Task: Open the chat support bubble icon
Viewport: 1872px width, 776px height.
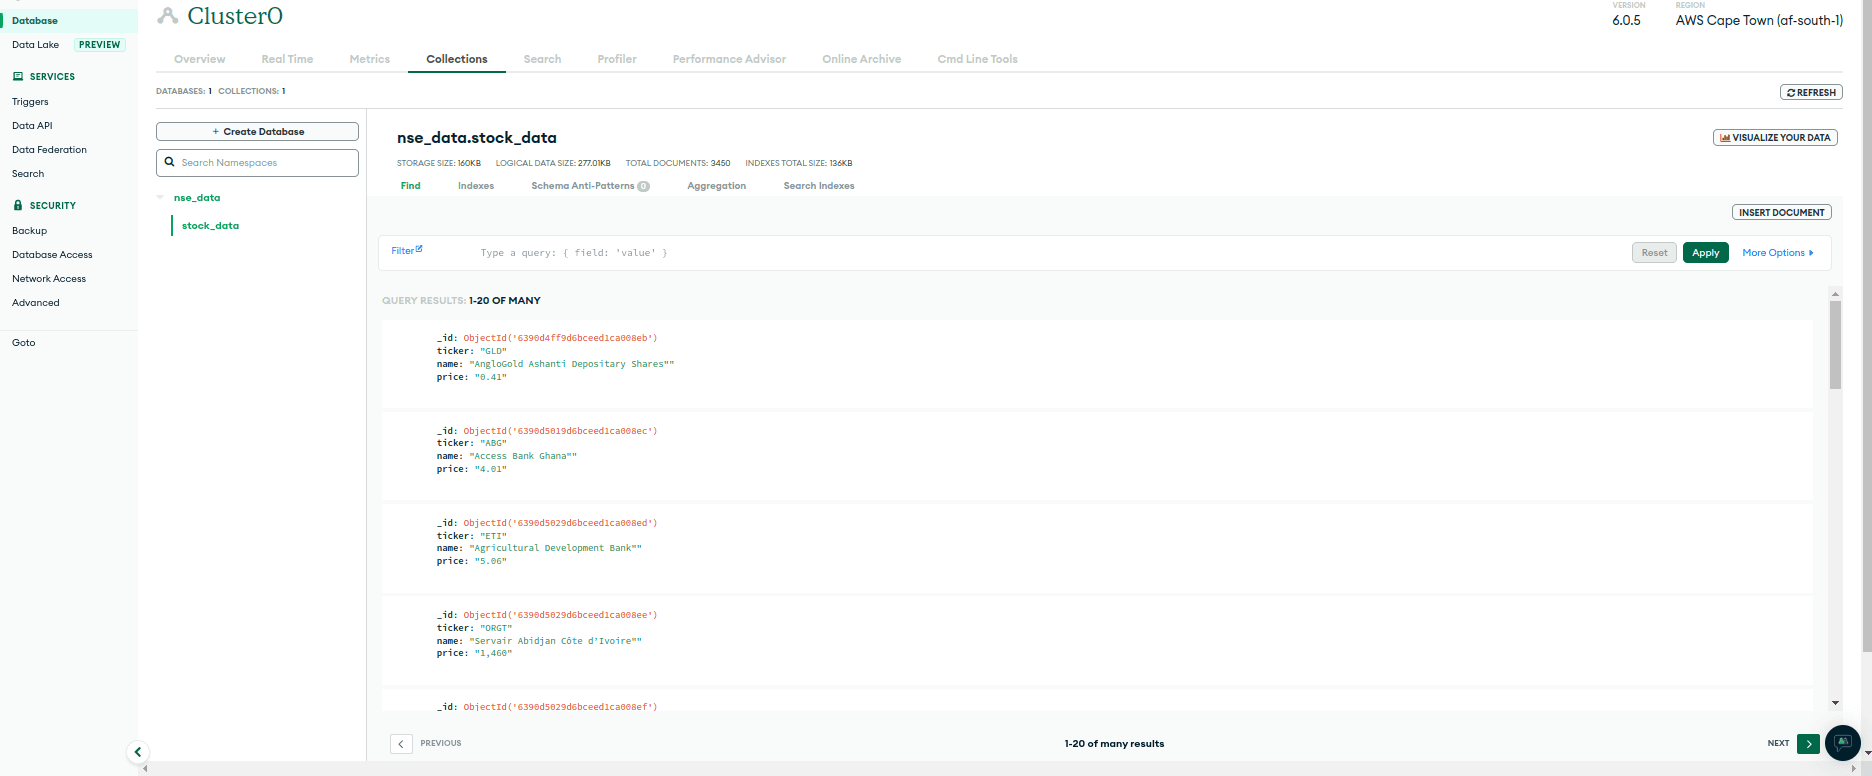Action: 1842,743
